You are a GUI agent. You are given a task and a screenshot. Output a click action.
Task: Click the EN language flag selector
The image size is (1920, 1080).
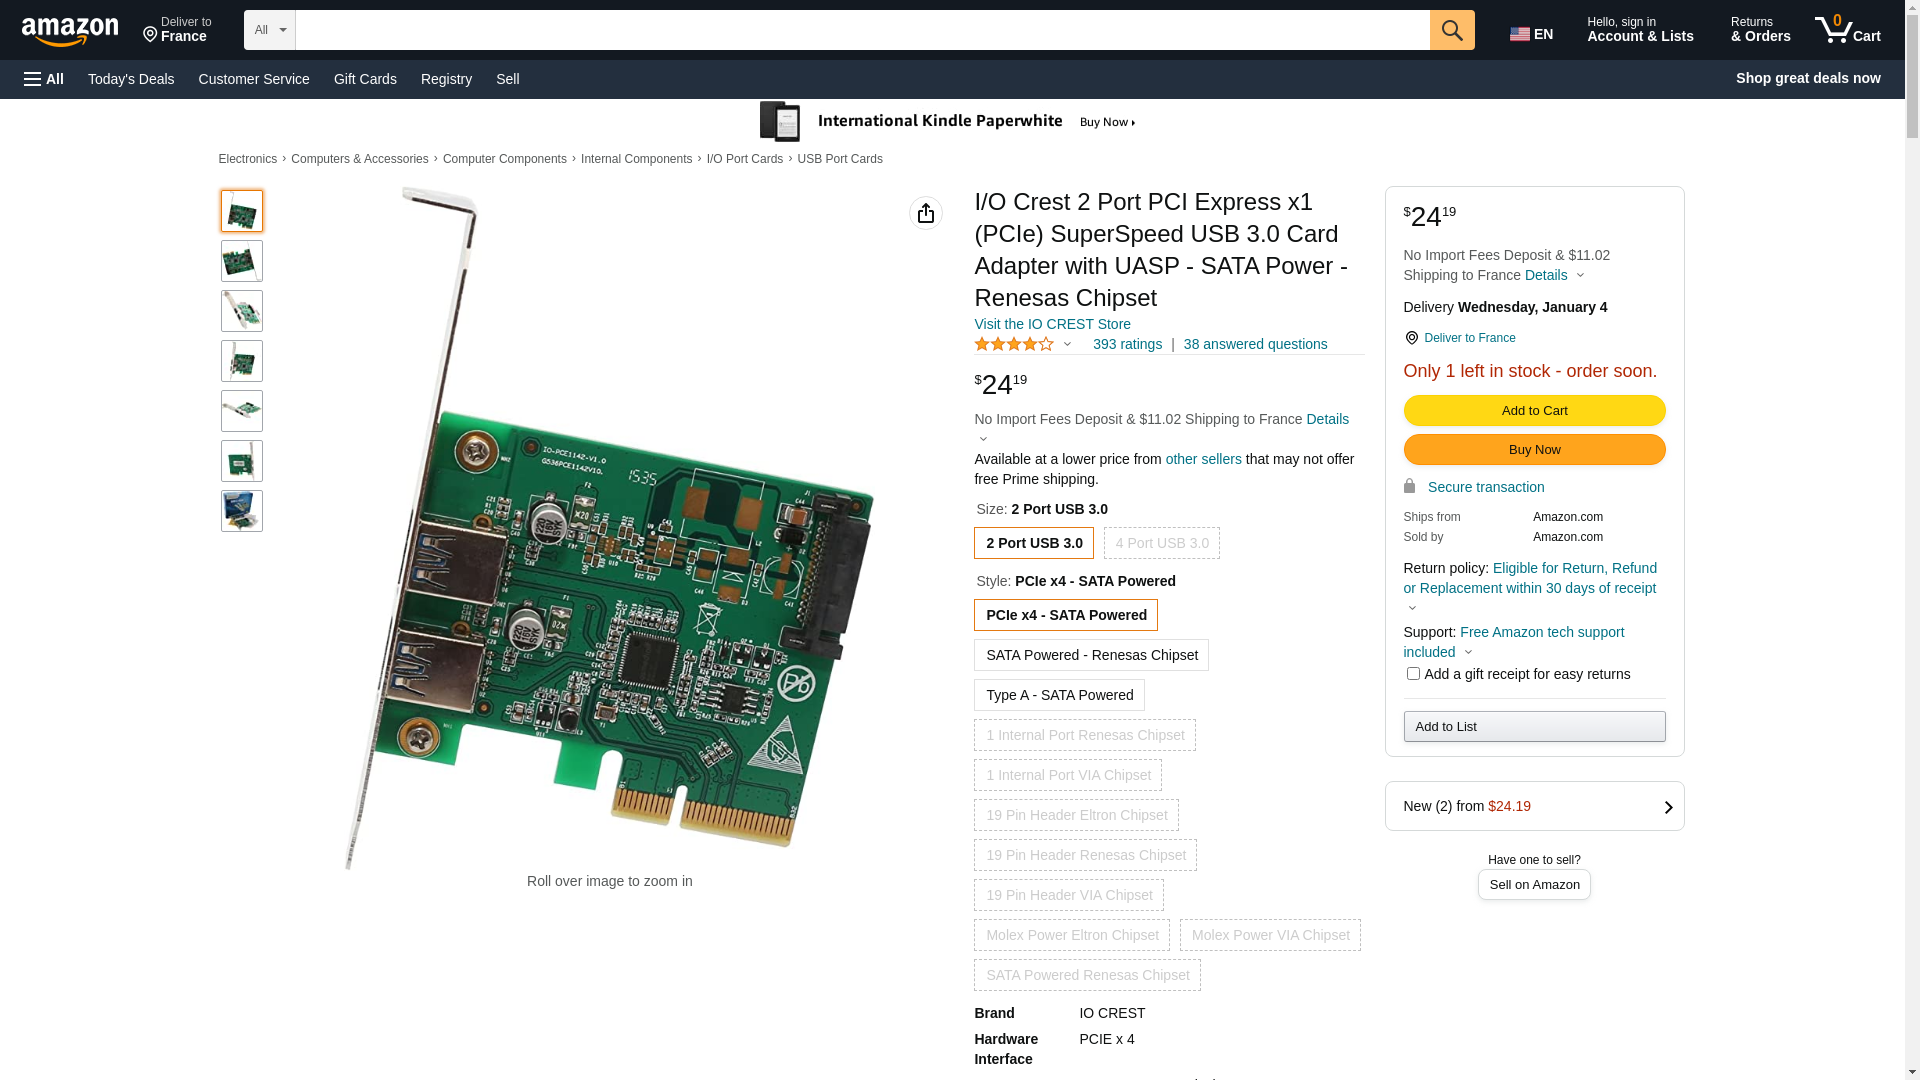point(1531,34)
